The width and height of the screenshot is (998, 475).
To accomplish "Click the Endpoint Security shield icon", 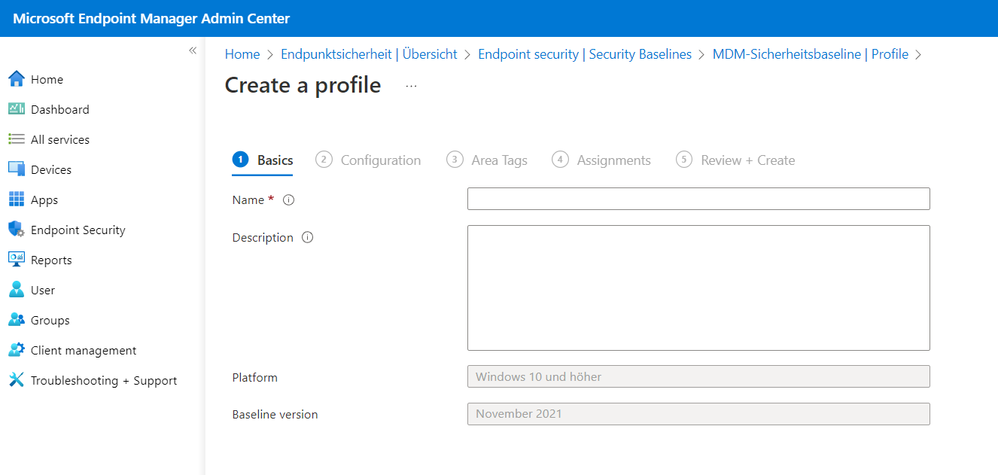I will tap(16, 229).
